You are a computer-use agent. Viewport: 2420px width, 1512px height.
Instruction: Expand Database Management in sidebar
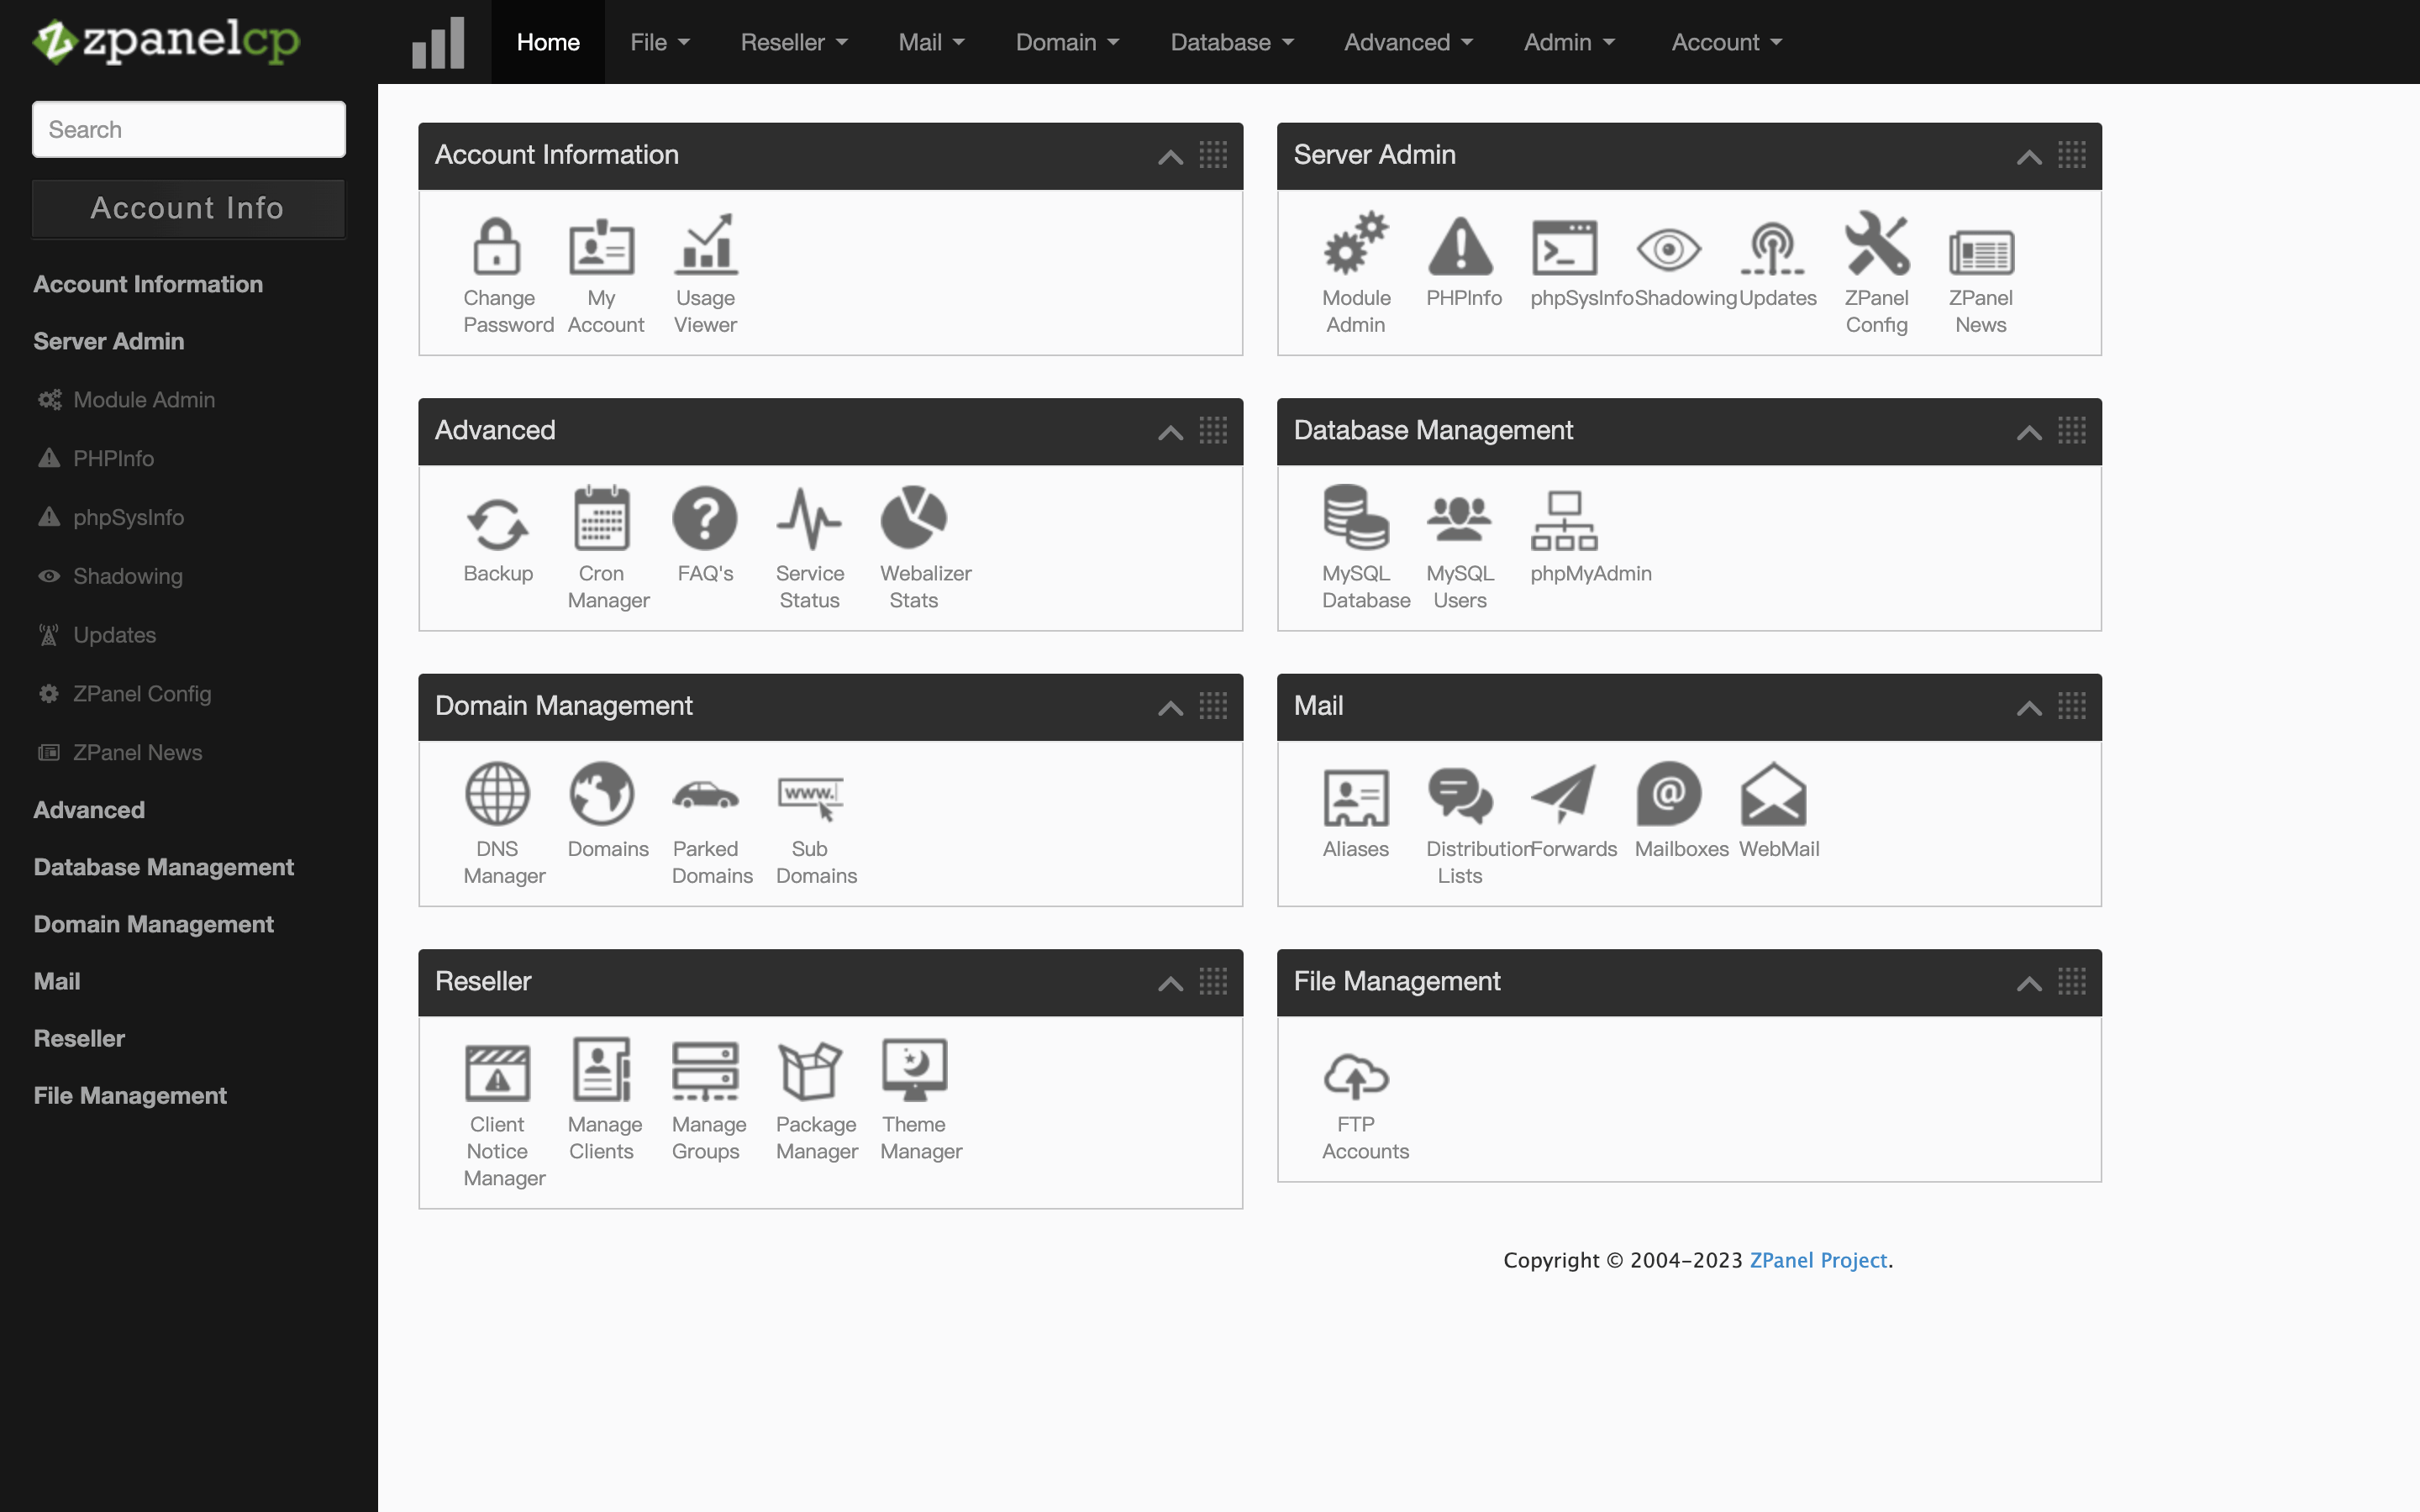(x=164, y=867)
